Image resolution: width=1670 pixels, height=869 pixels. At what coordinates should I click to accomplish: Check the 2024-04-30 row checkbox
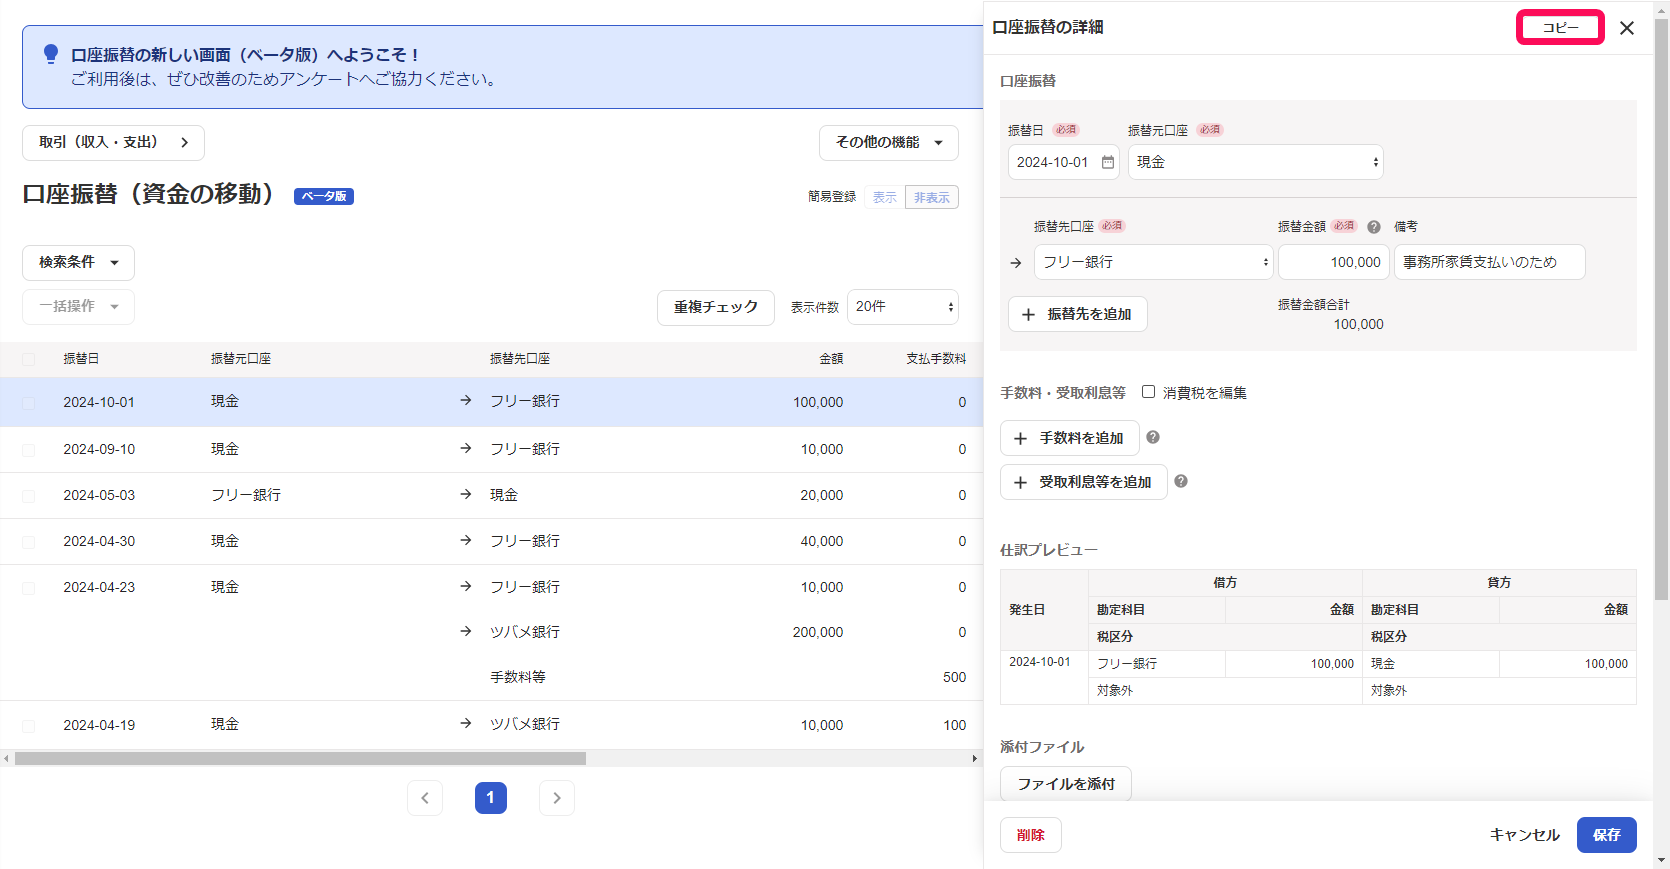(x=28, y=542)
